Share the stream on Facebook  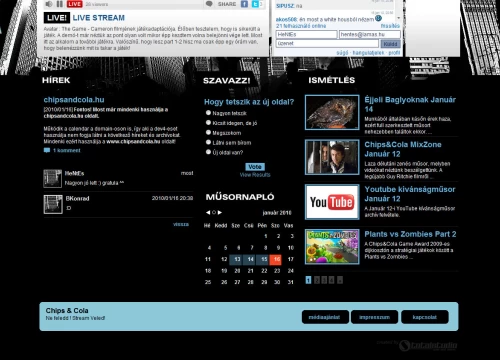244,4
